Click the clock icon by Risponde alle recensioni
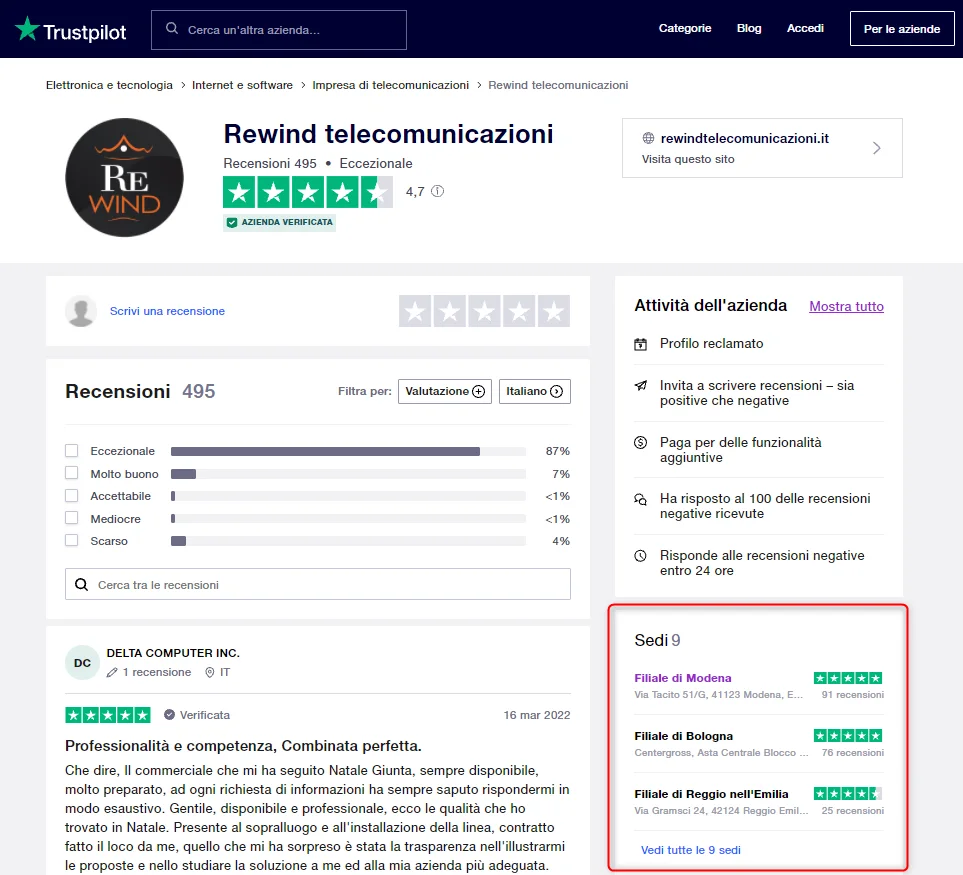The width and height of the screenshot is (963, 875). (x=641, y=556)
